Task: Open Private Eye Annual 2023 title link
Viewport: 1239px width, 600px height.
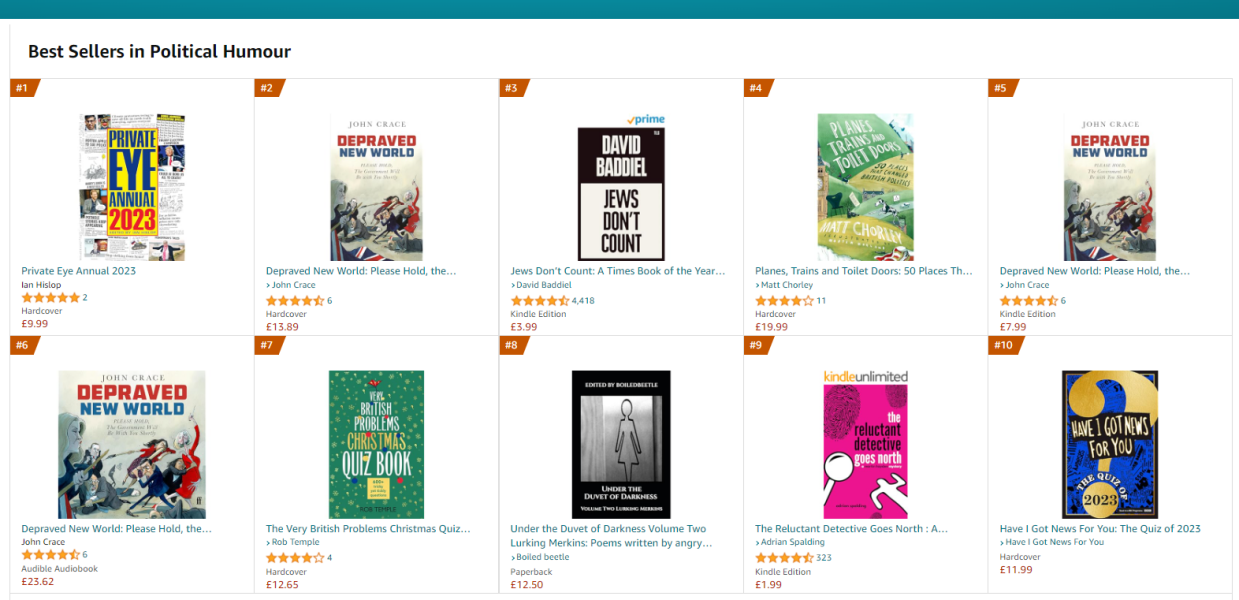Action: pos(78,271)
